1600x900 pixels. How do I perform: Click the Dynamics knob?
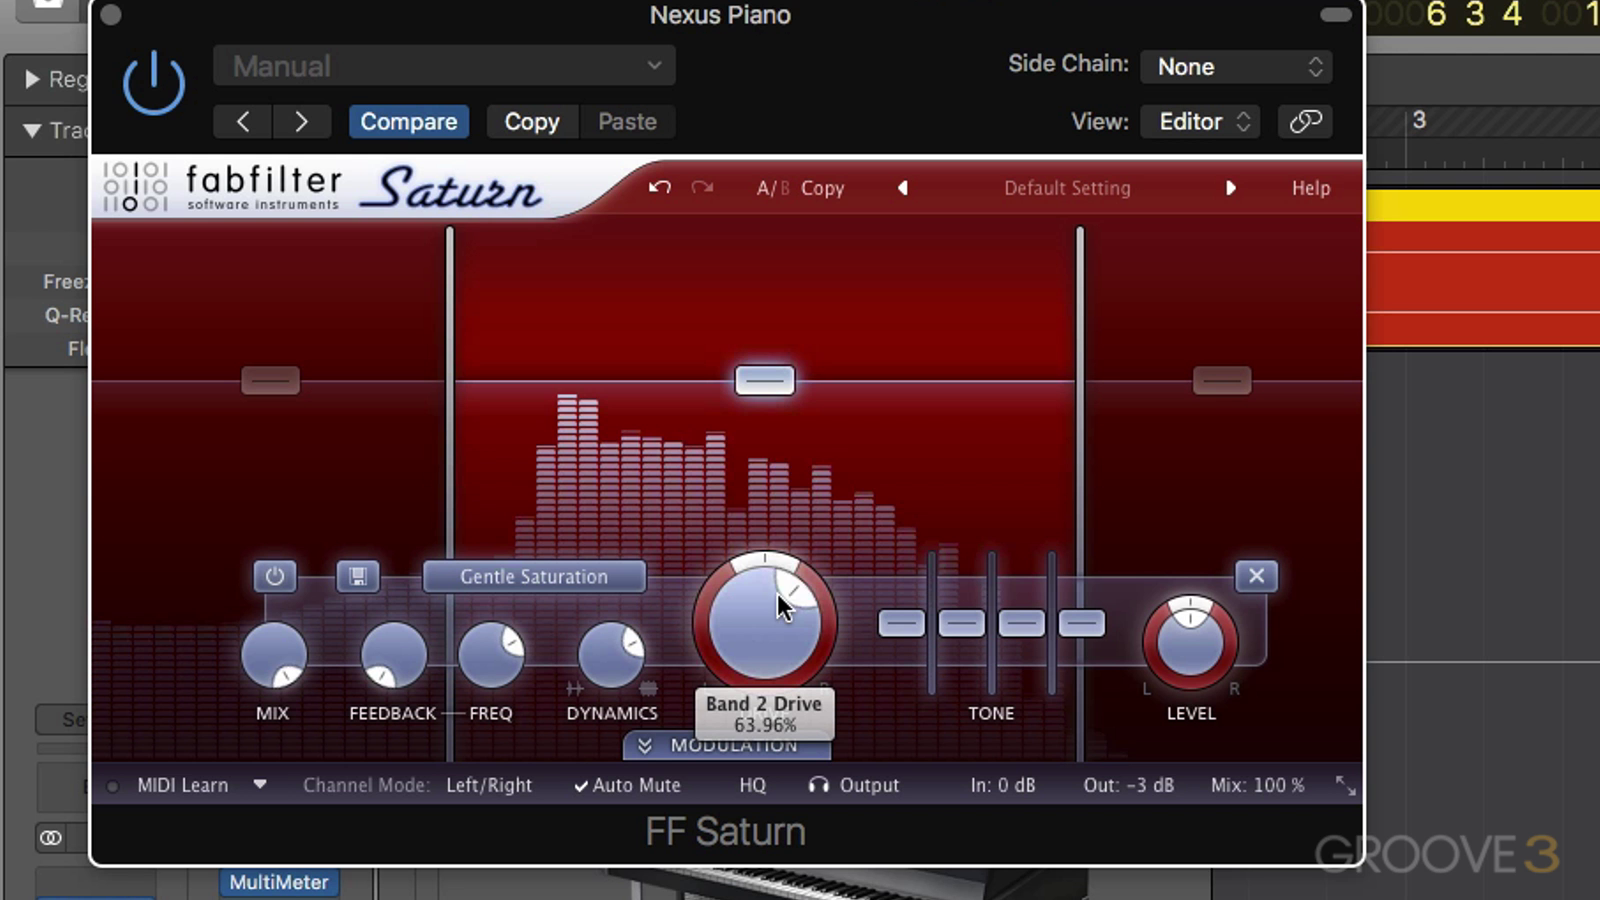tap(611, 655)
